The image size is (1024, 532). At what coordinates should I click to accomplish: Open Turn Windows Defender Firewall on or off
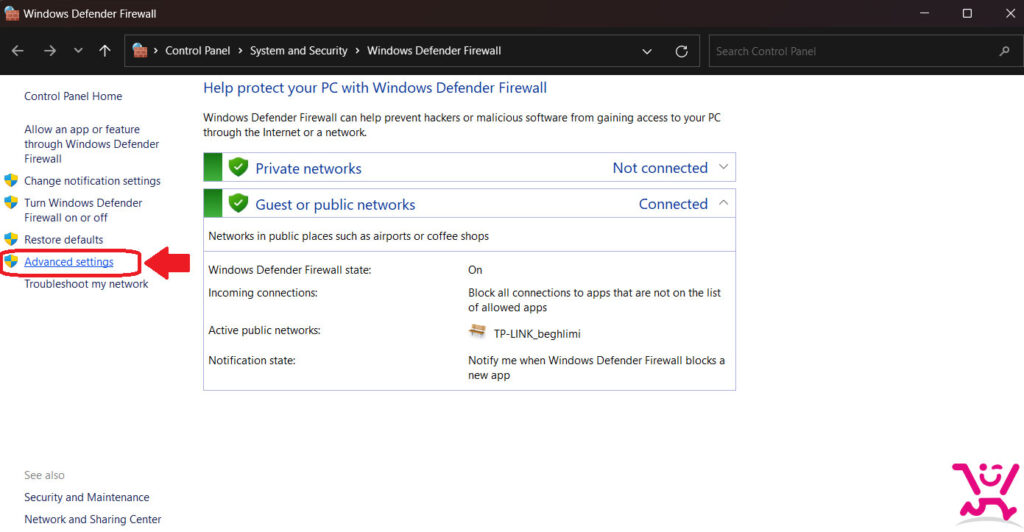83,210
